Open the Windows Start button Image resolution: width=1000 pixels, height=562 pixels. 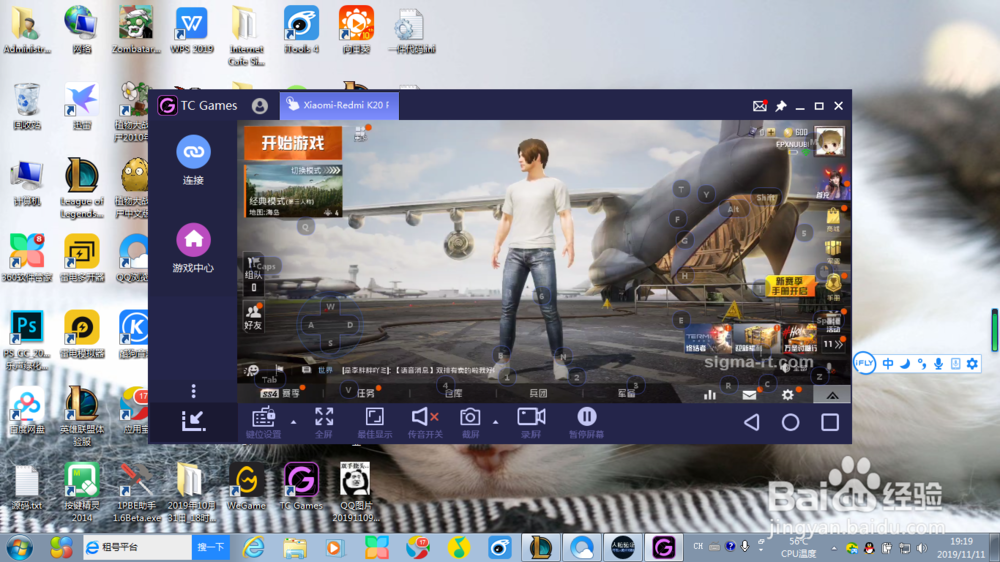tap(19, 548)
